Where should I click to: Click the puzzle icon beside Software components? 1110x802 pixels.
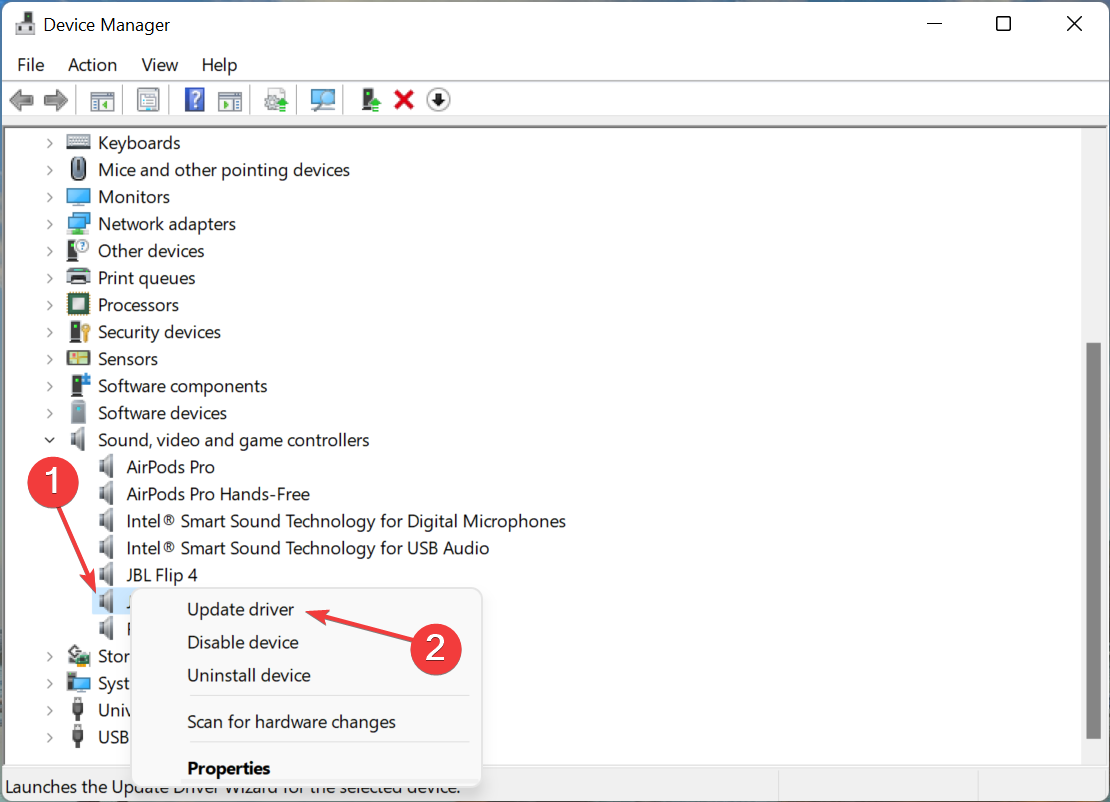coord(79,385)
